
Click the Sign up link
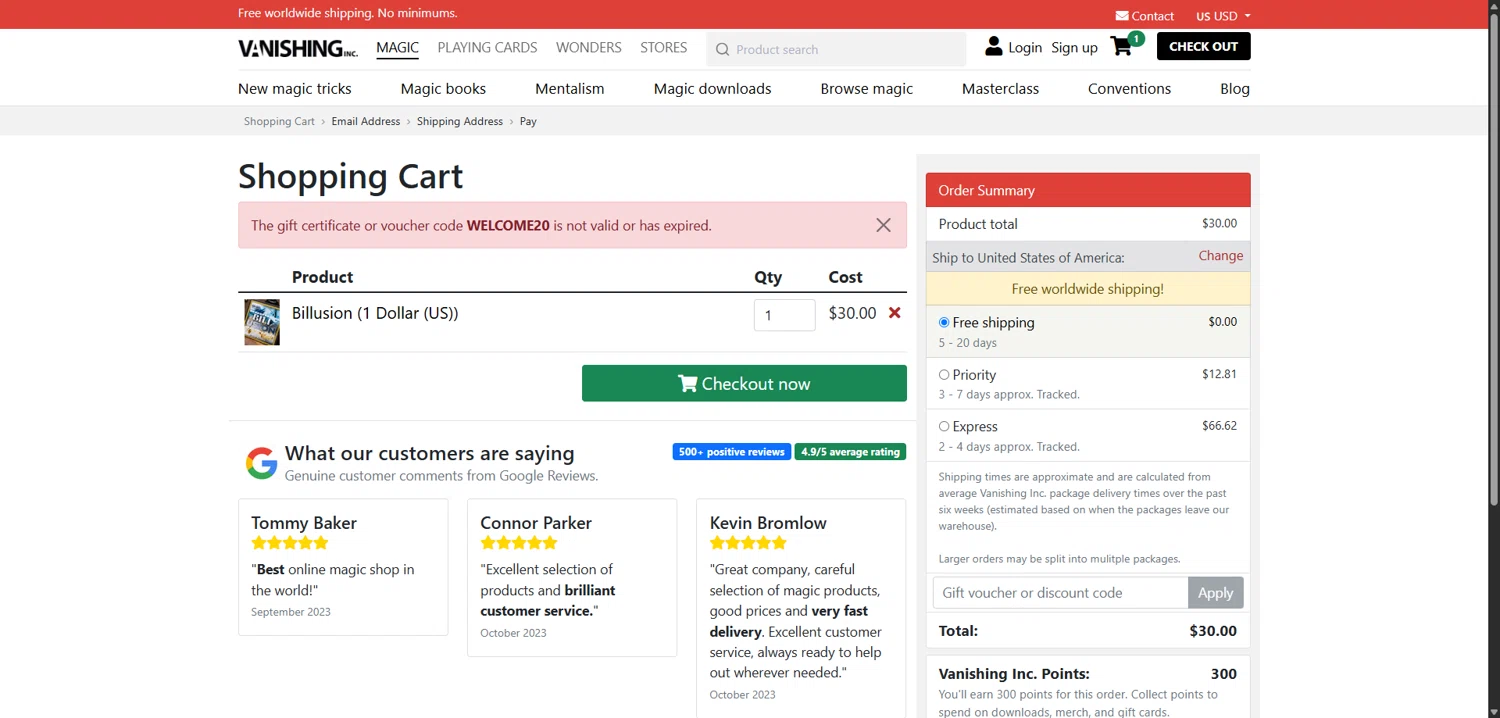[x=1075, y=47]
